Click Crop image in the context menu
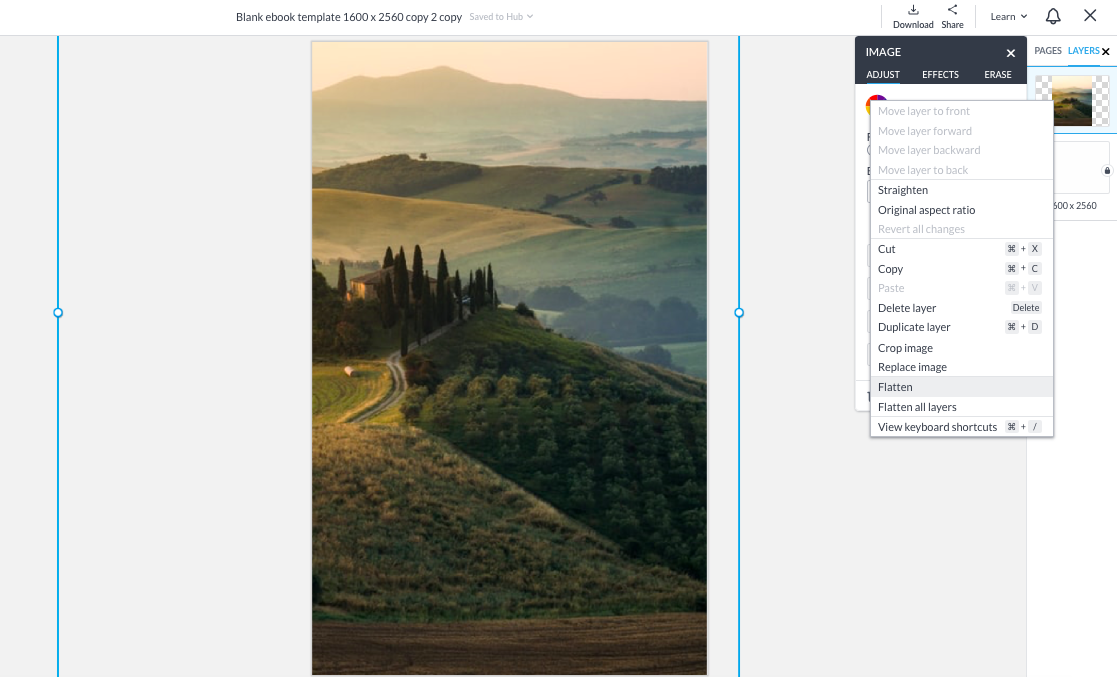Screen dimensions: 1117x677 click(905, 347)
